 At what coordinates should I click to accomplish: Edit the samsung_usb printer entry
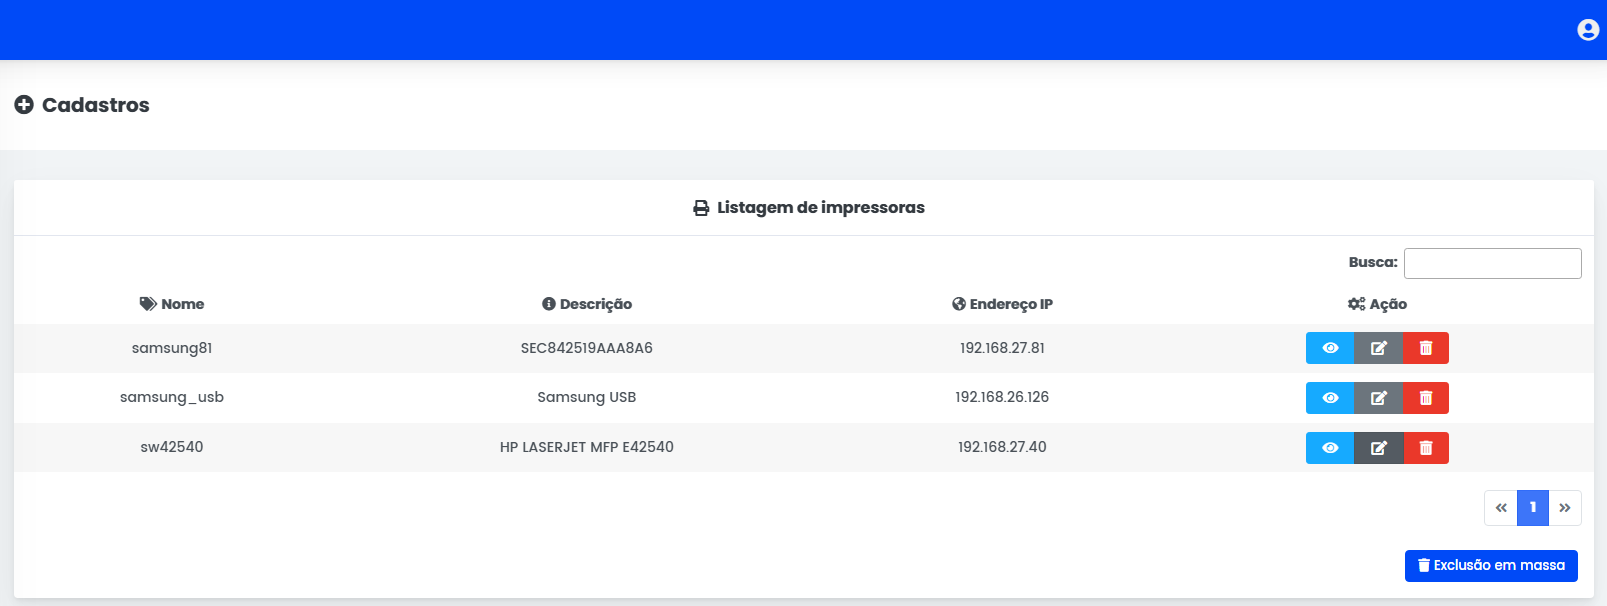click(1378, 398)
